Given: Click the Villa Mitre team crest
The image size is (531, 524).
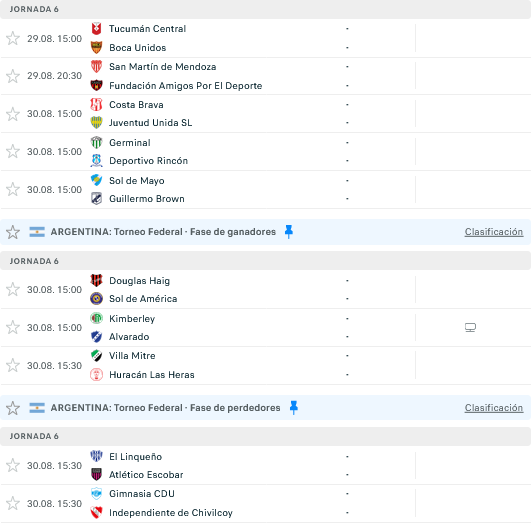Looking at the screenshot, I should pos(97,356).
